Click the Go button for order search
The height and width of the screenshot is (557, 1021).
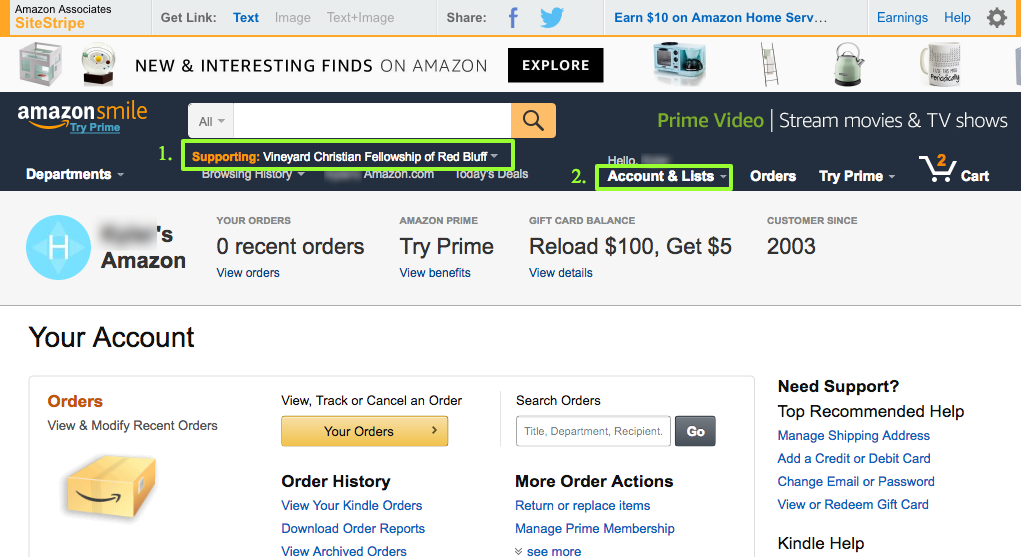(x=695, y=431)
